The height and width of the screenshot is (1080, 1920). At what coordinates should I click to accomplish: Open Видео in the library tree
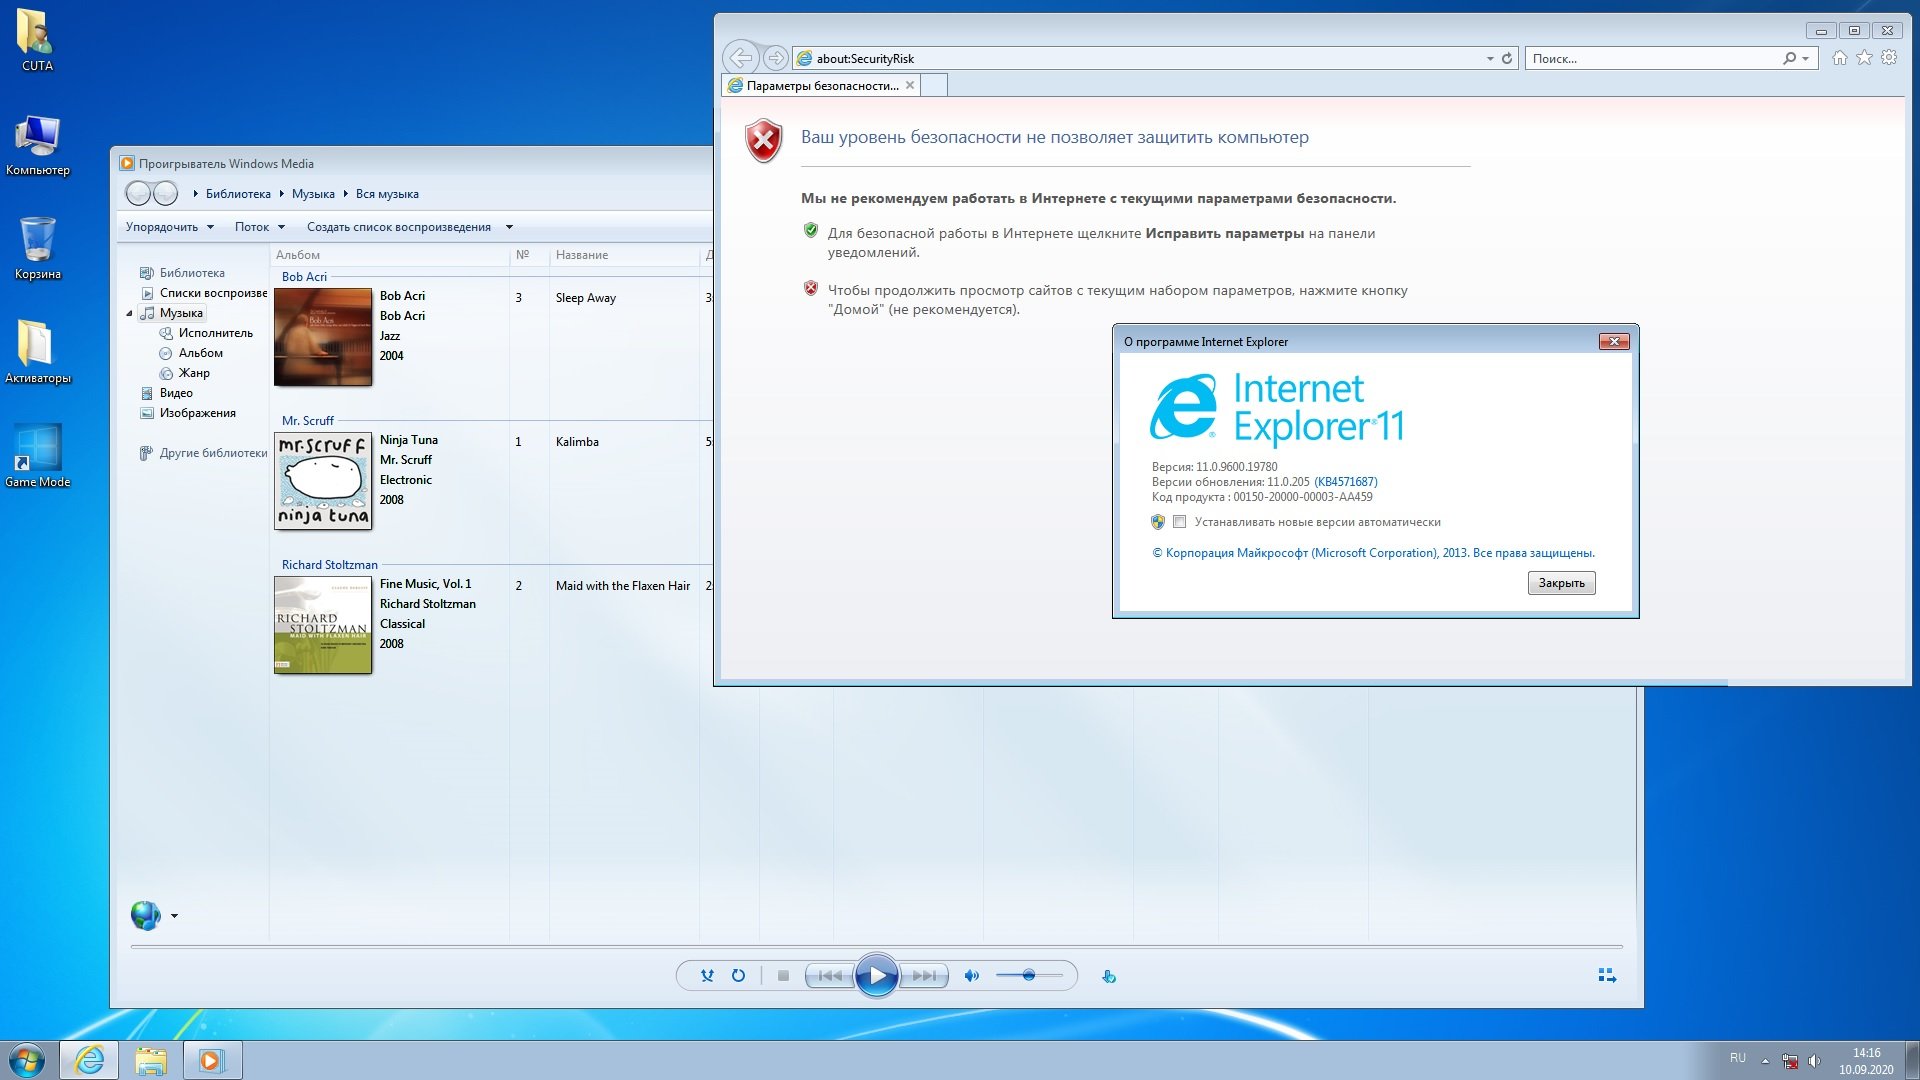coord(176,393)
